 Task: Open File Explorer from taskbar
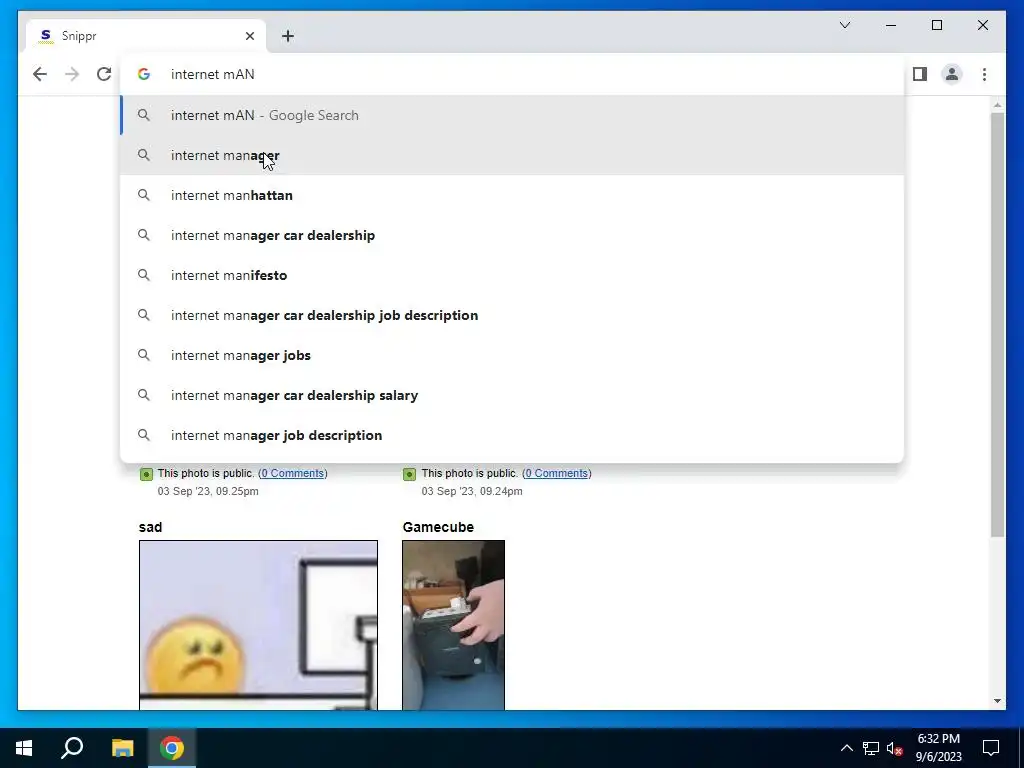122,748
